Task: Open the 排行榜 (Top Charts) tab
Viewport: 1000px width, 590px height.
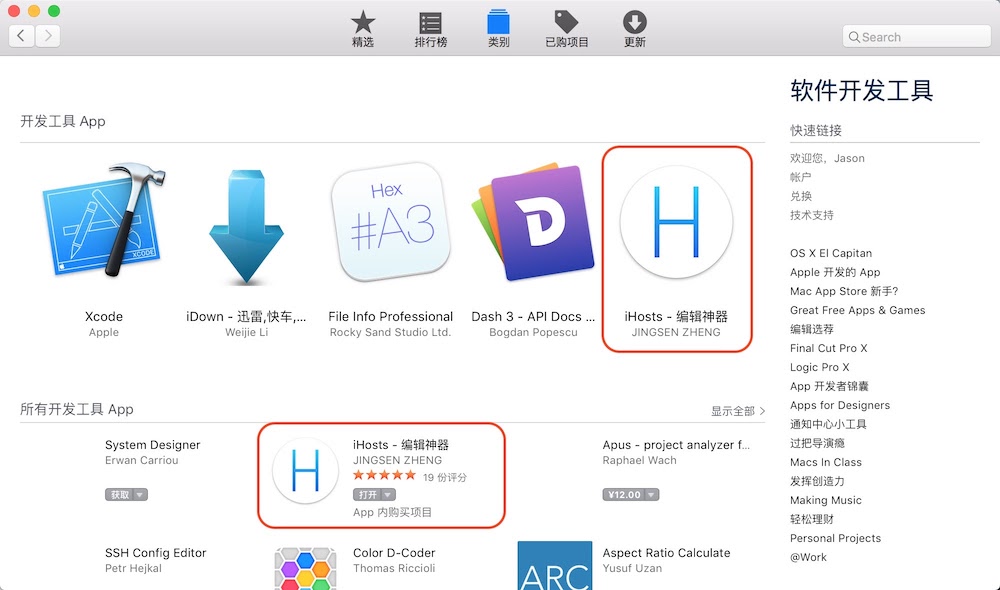Action: pos(430,29)
